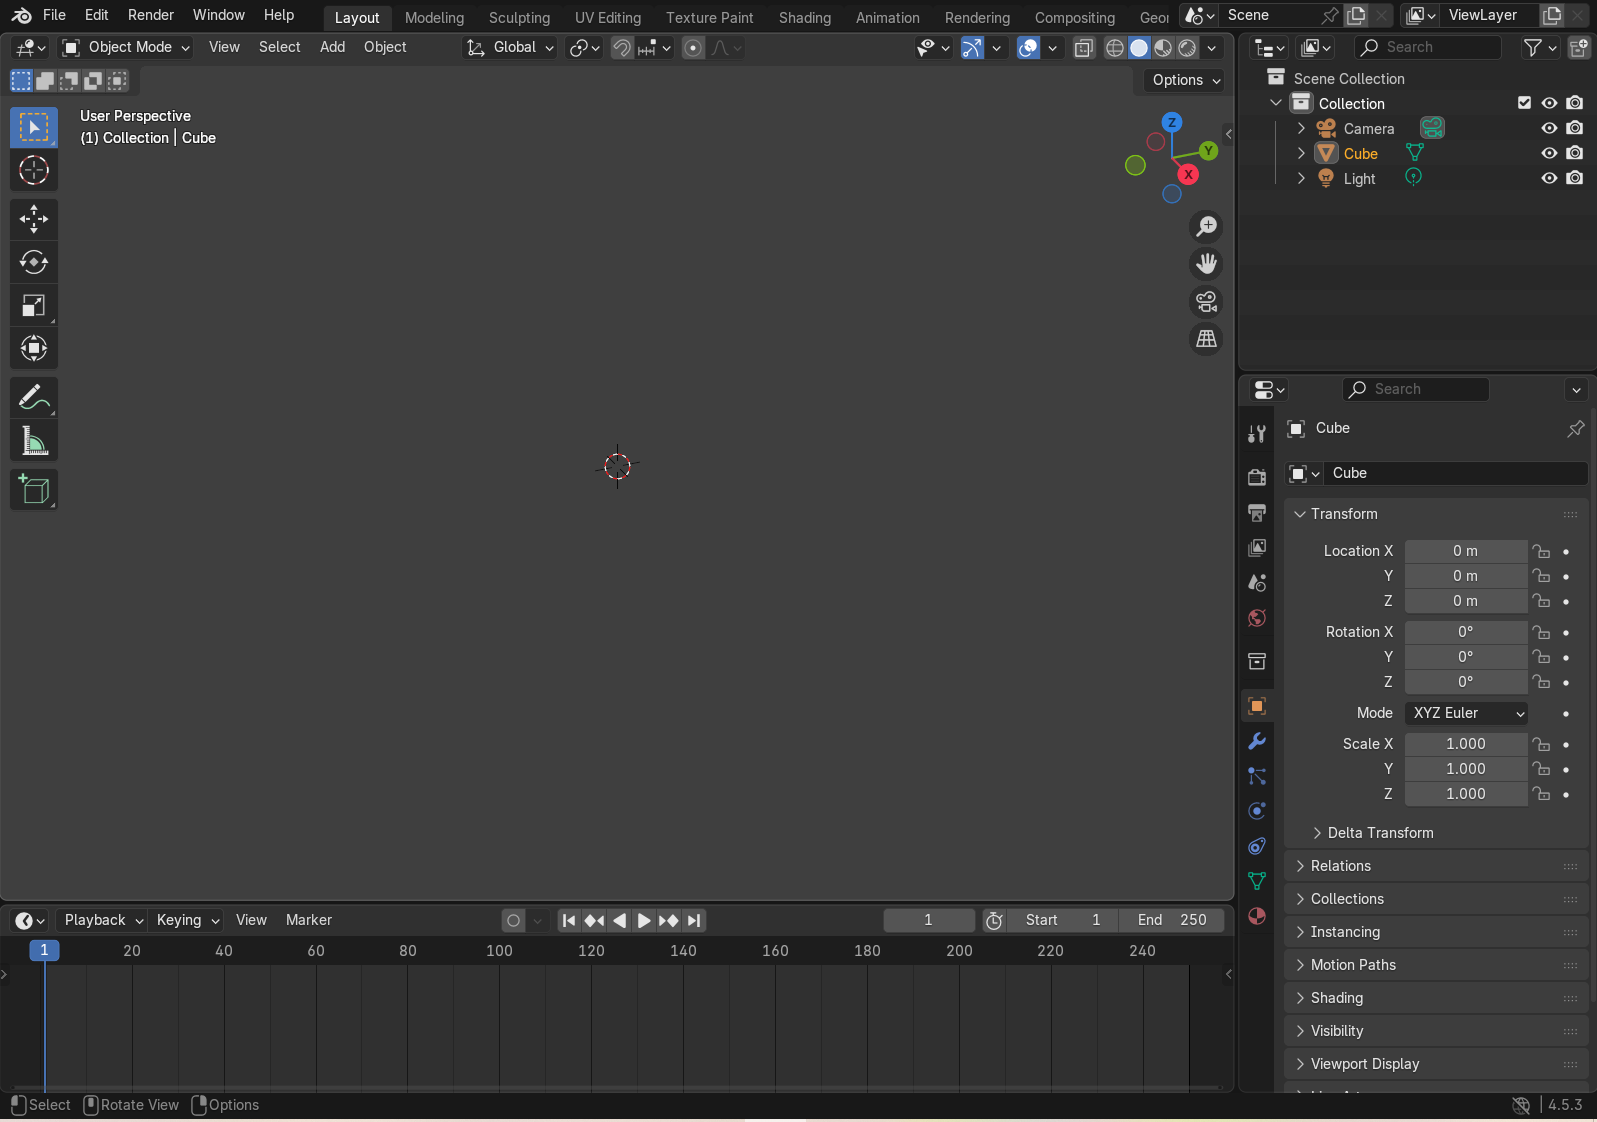Toggle X-ray display in viewport header

(x=1084, y=48)
